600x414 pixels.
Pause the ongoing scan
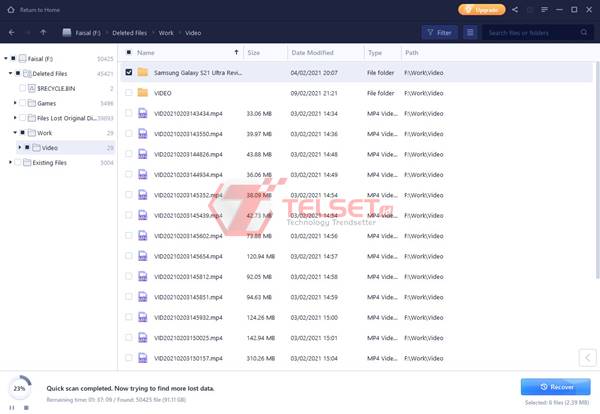pos(12,407)
